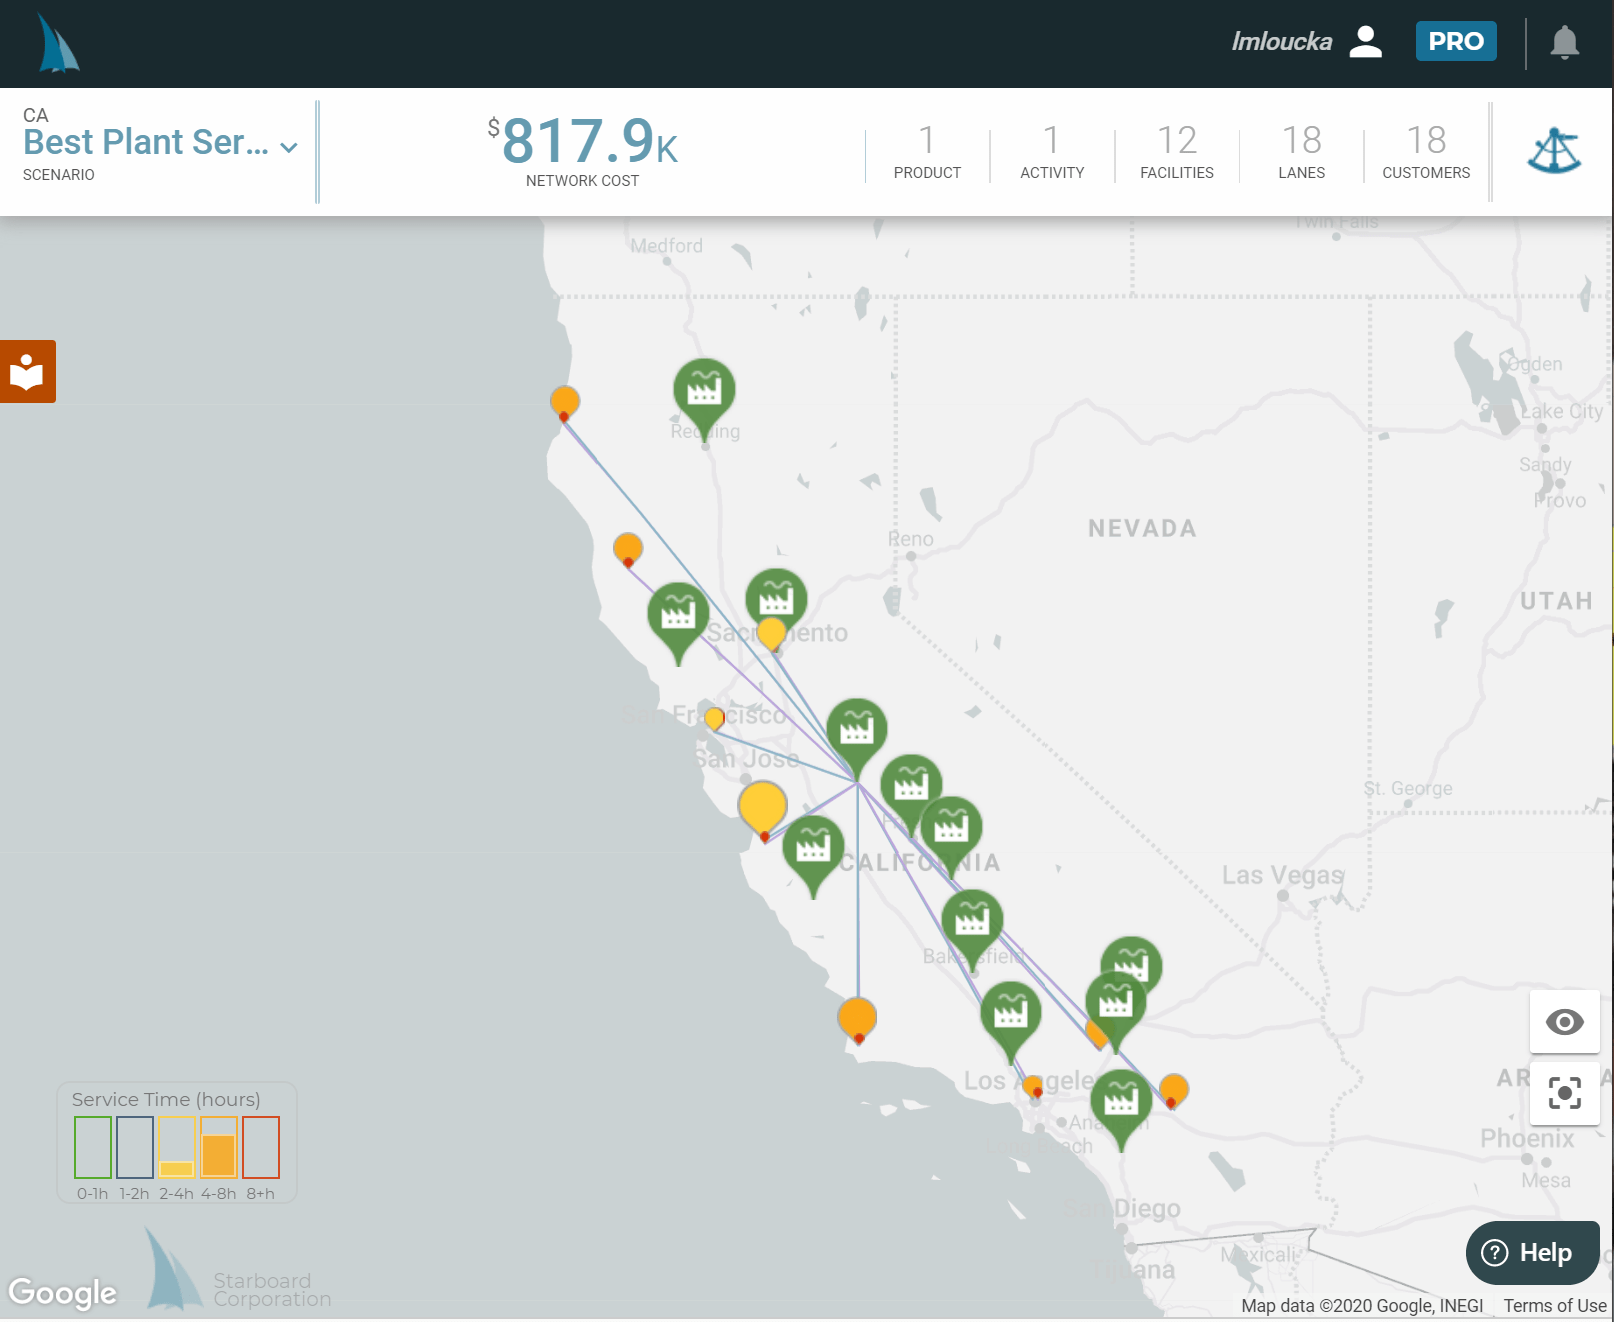Open the user account profile icon

tap(1366, 42)
